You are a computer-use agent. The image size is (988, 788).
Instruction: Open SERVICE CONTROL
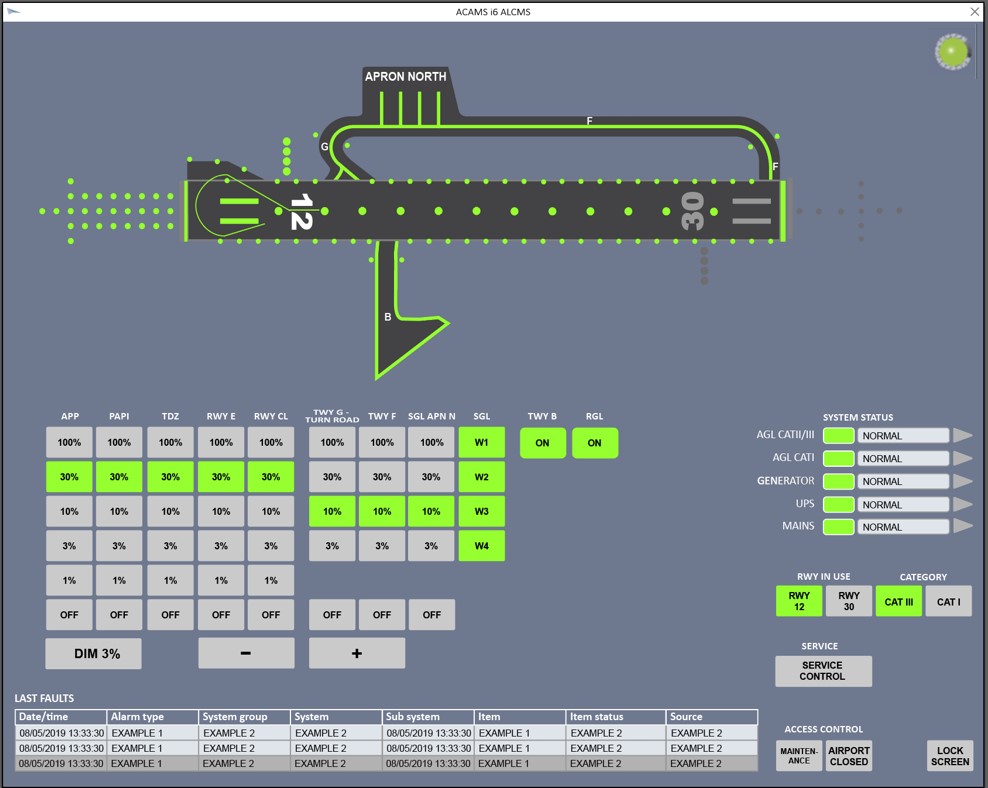(x=823, y=671)
